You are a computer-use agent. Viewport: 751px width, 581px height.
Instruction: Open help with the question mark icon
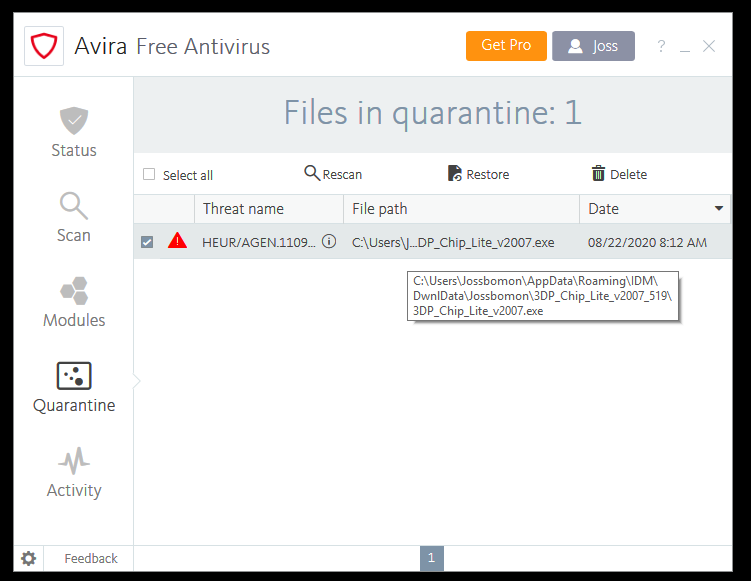(661, 46)
